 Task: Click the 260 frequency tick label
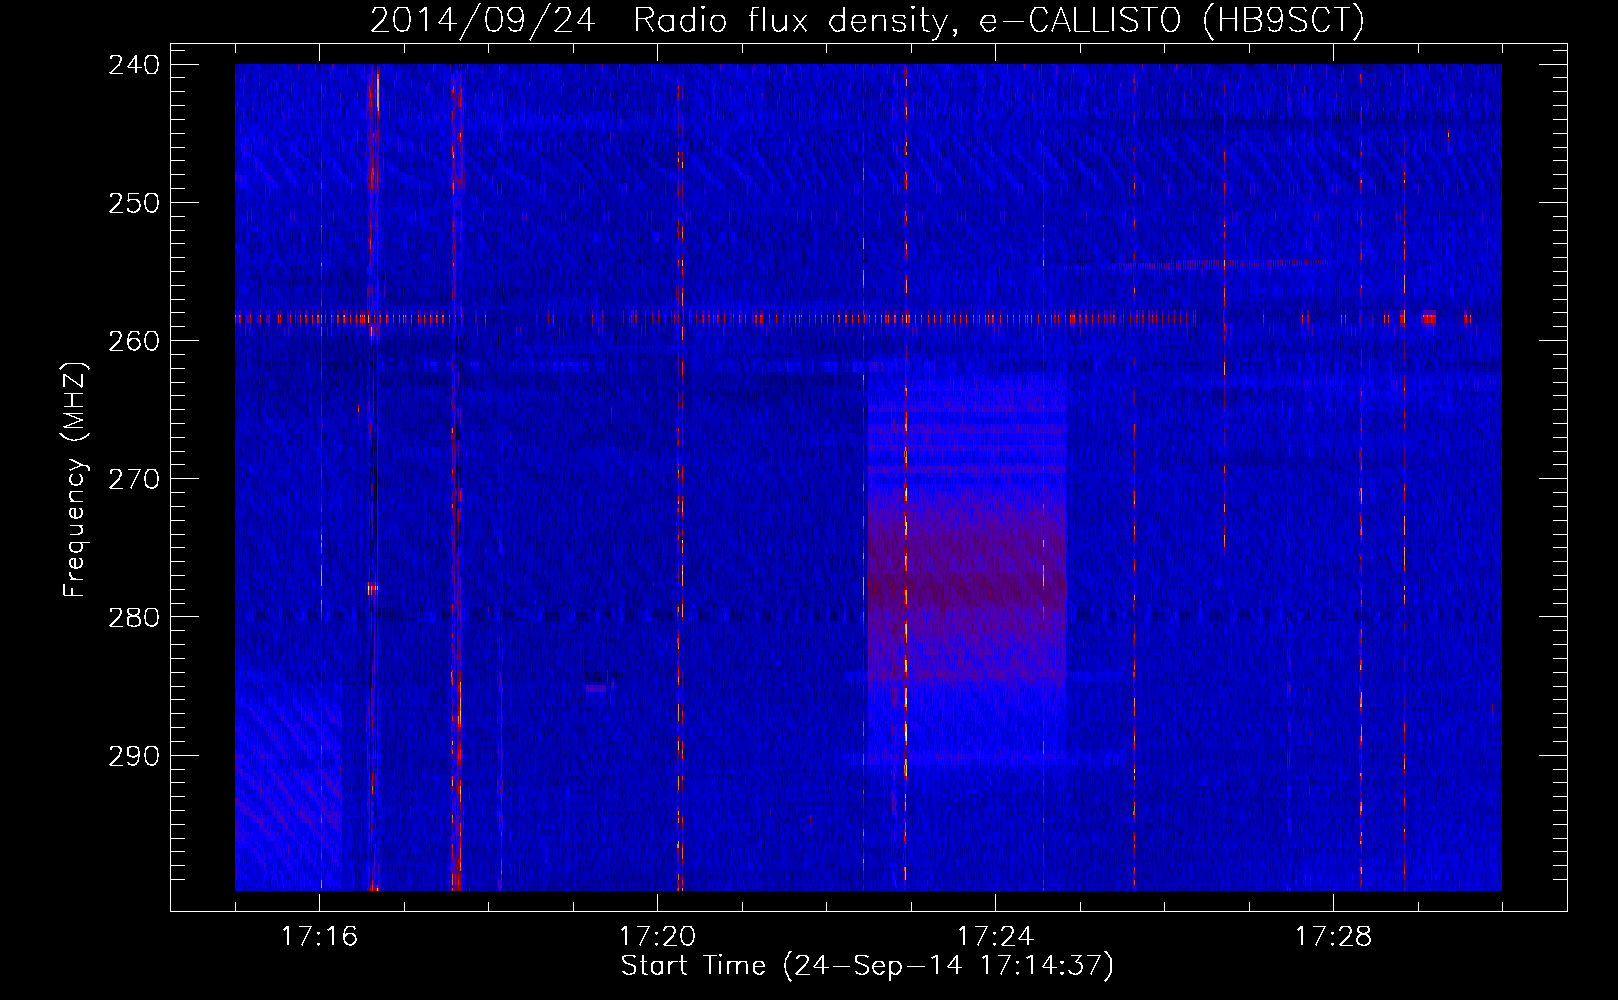click(134, 341)
